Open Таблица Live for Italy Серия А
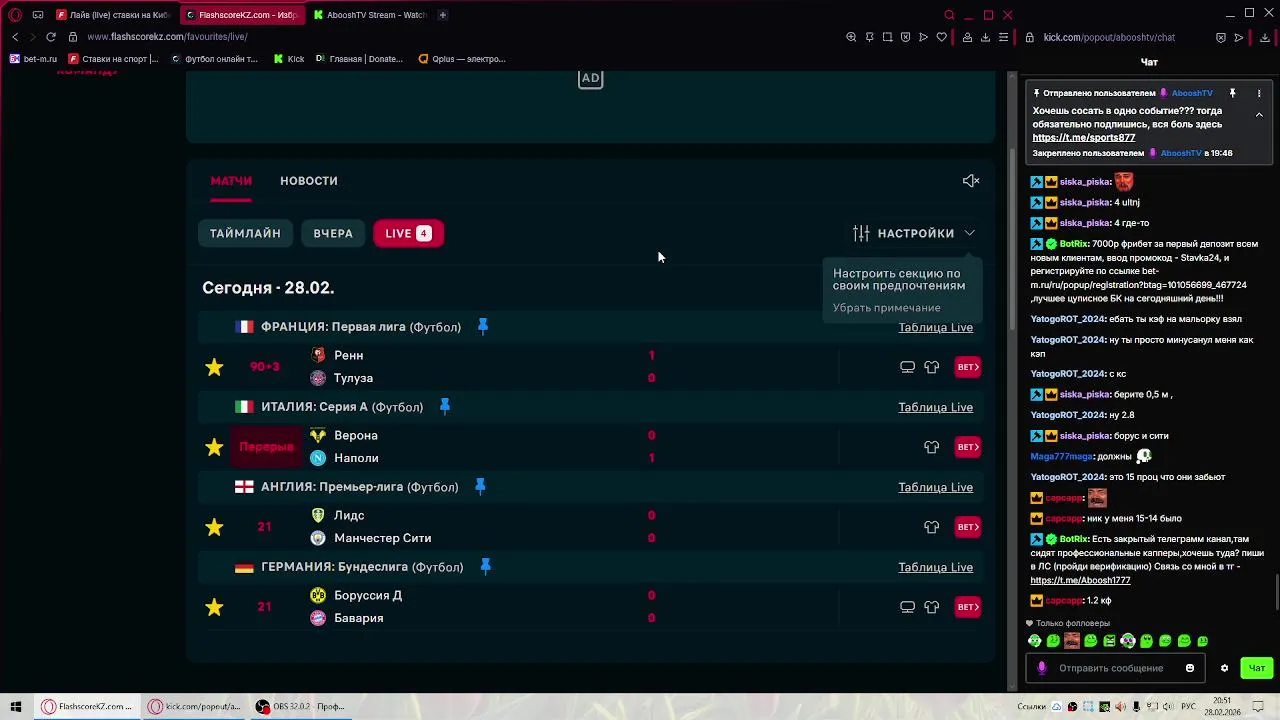The height and width of the screenshot is (720, 1280). [935, 407]
